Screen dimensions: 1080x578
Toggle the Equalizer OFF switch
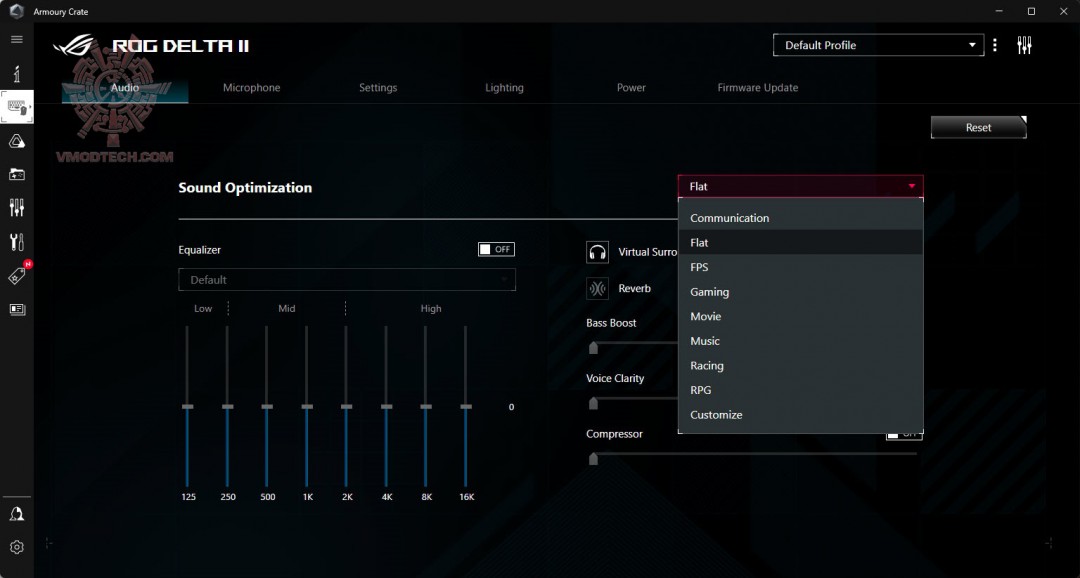coord(496,249)
